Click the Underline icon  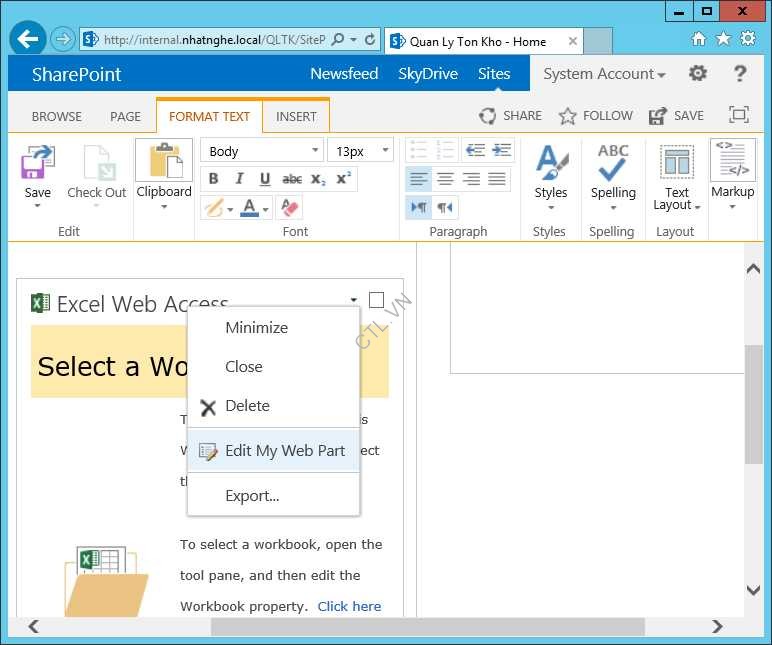pyautogui.click(x=265, y=179)
